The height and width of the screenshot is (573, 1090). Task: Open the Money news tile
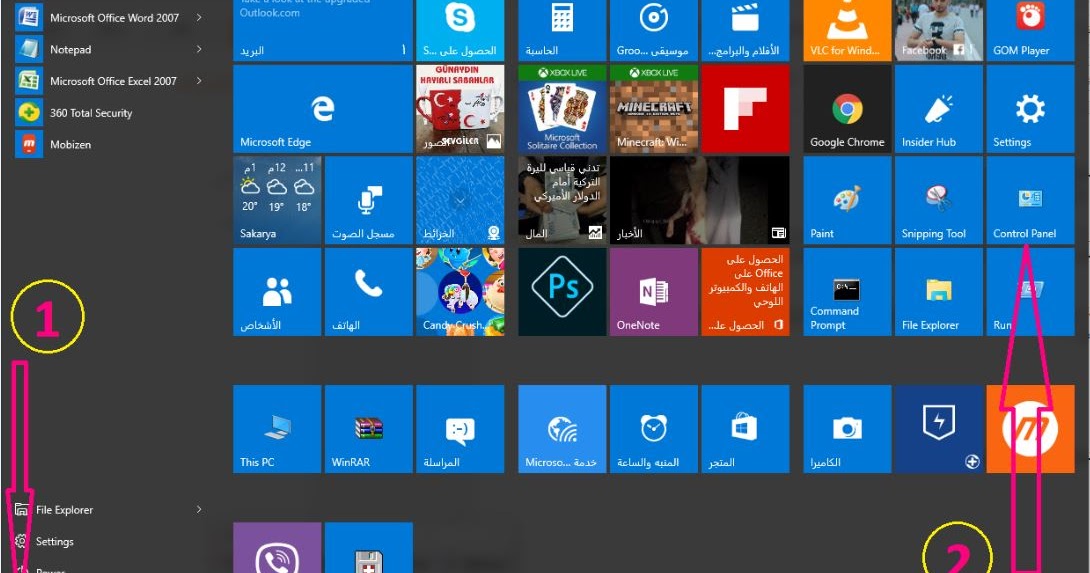pos(562,200)
